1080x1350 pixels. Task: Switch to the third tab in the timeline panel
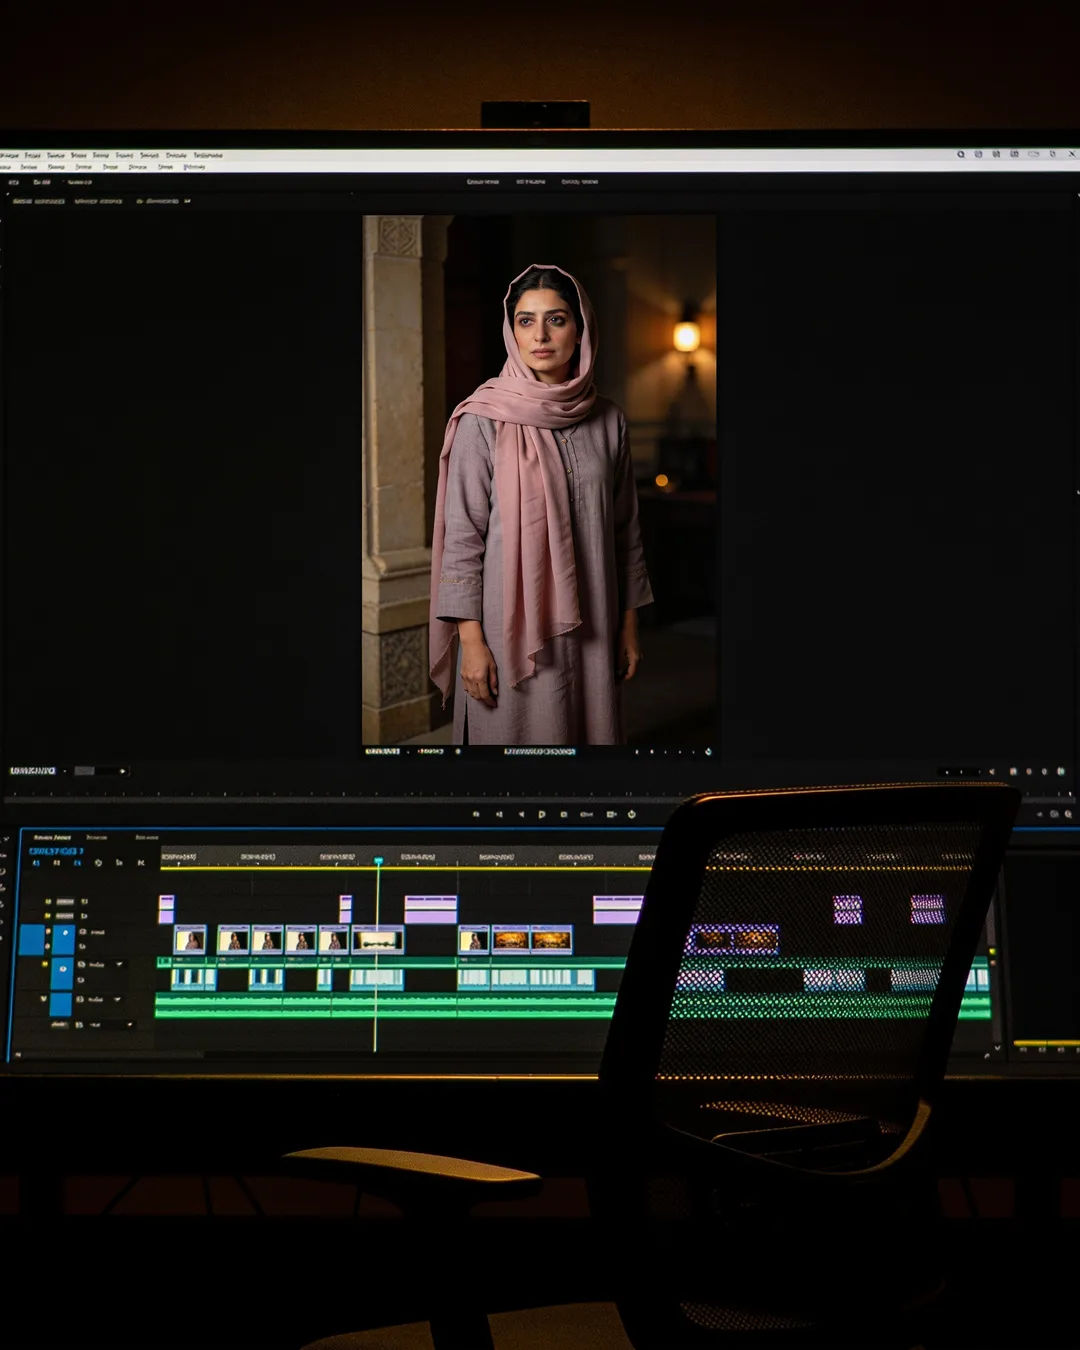[147, 837]
